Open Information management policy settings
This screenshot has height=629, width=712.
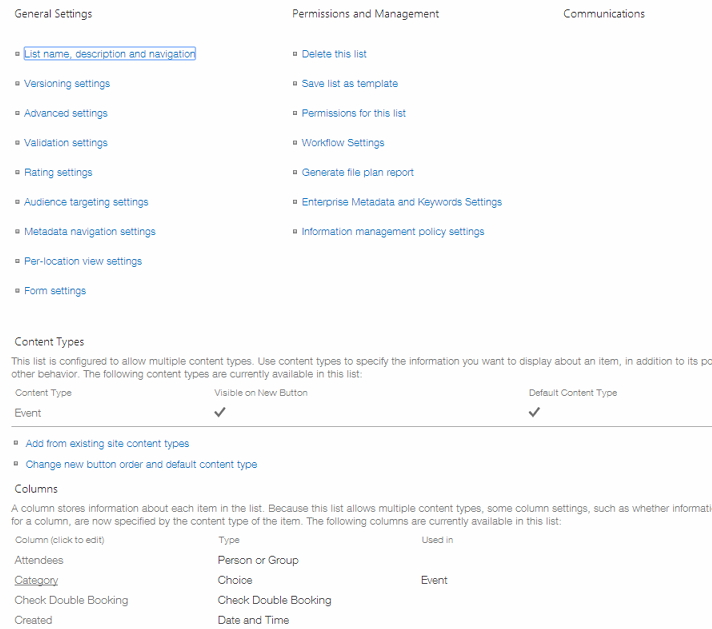(x=393, y=232)
